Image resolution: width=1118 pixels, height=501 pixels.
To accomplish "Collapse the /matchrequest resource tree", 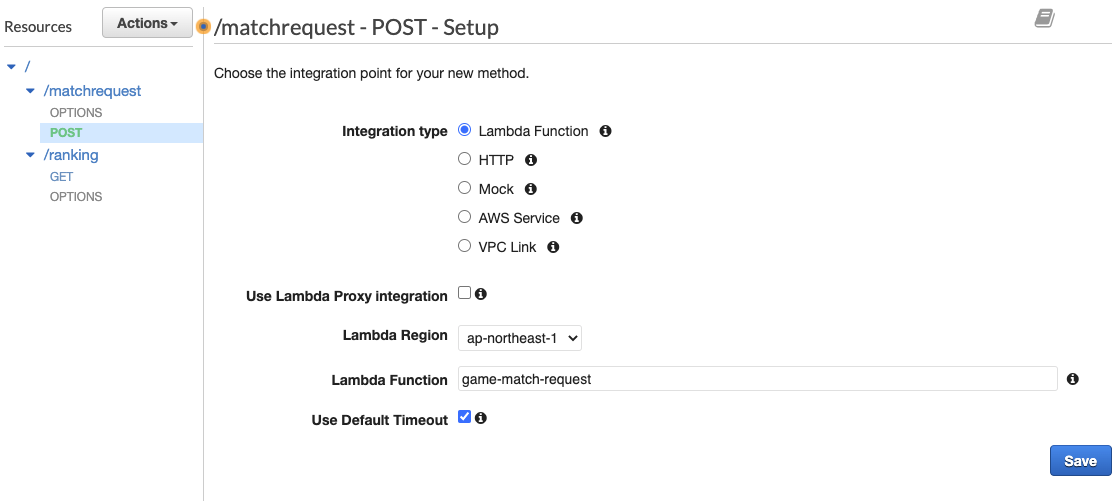I will [30, 91].
